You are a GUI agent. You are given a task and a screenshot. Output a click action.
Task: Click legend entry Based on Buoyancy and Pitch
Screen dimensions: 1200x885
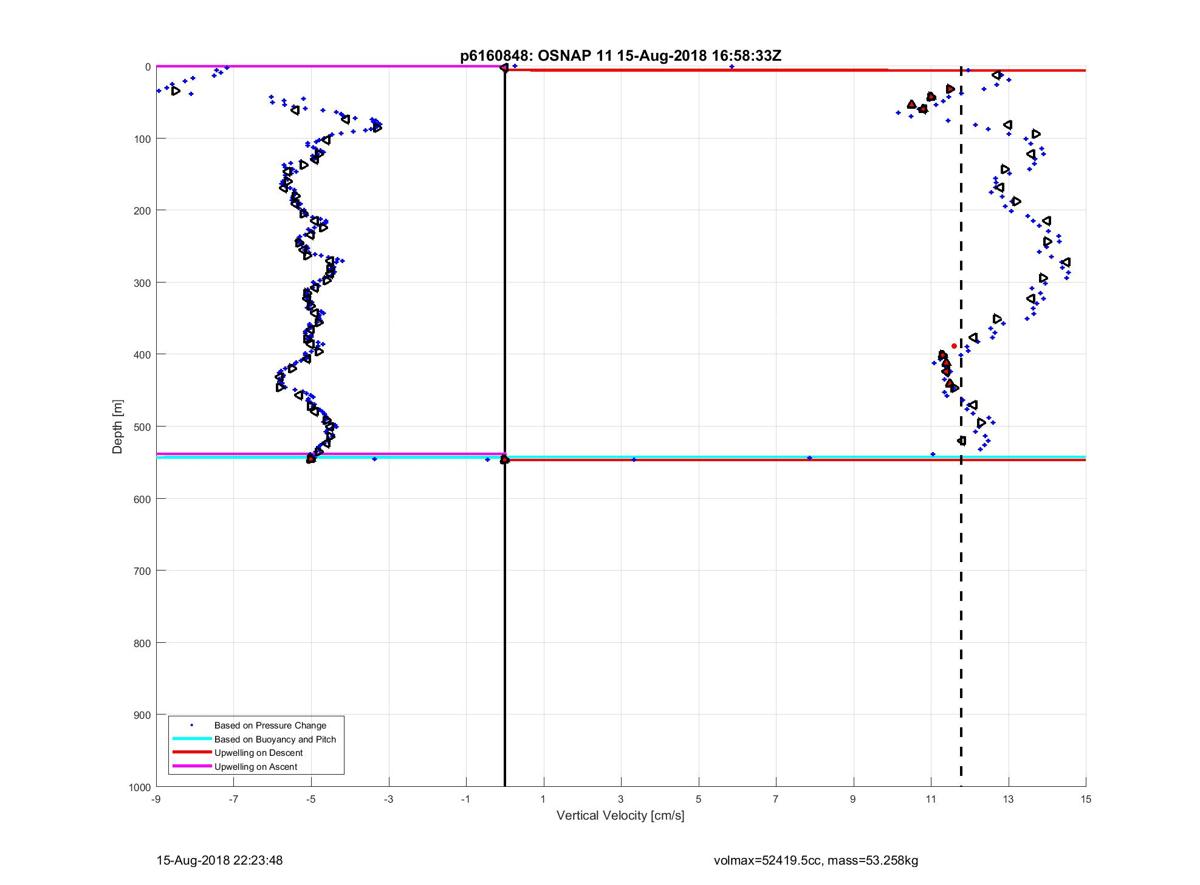pos(275,739)
